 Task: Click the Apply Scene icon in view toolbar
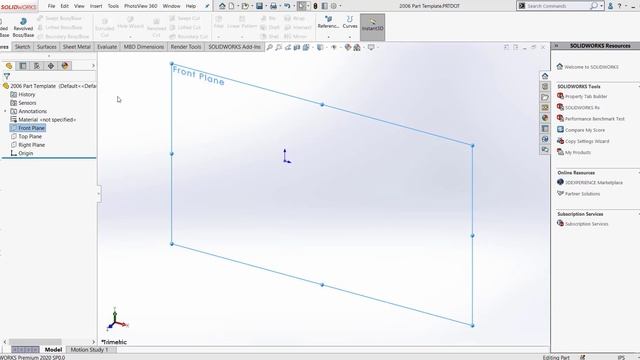[357, 47]
